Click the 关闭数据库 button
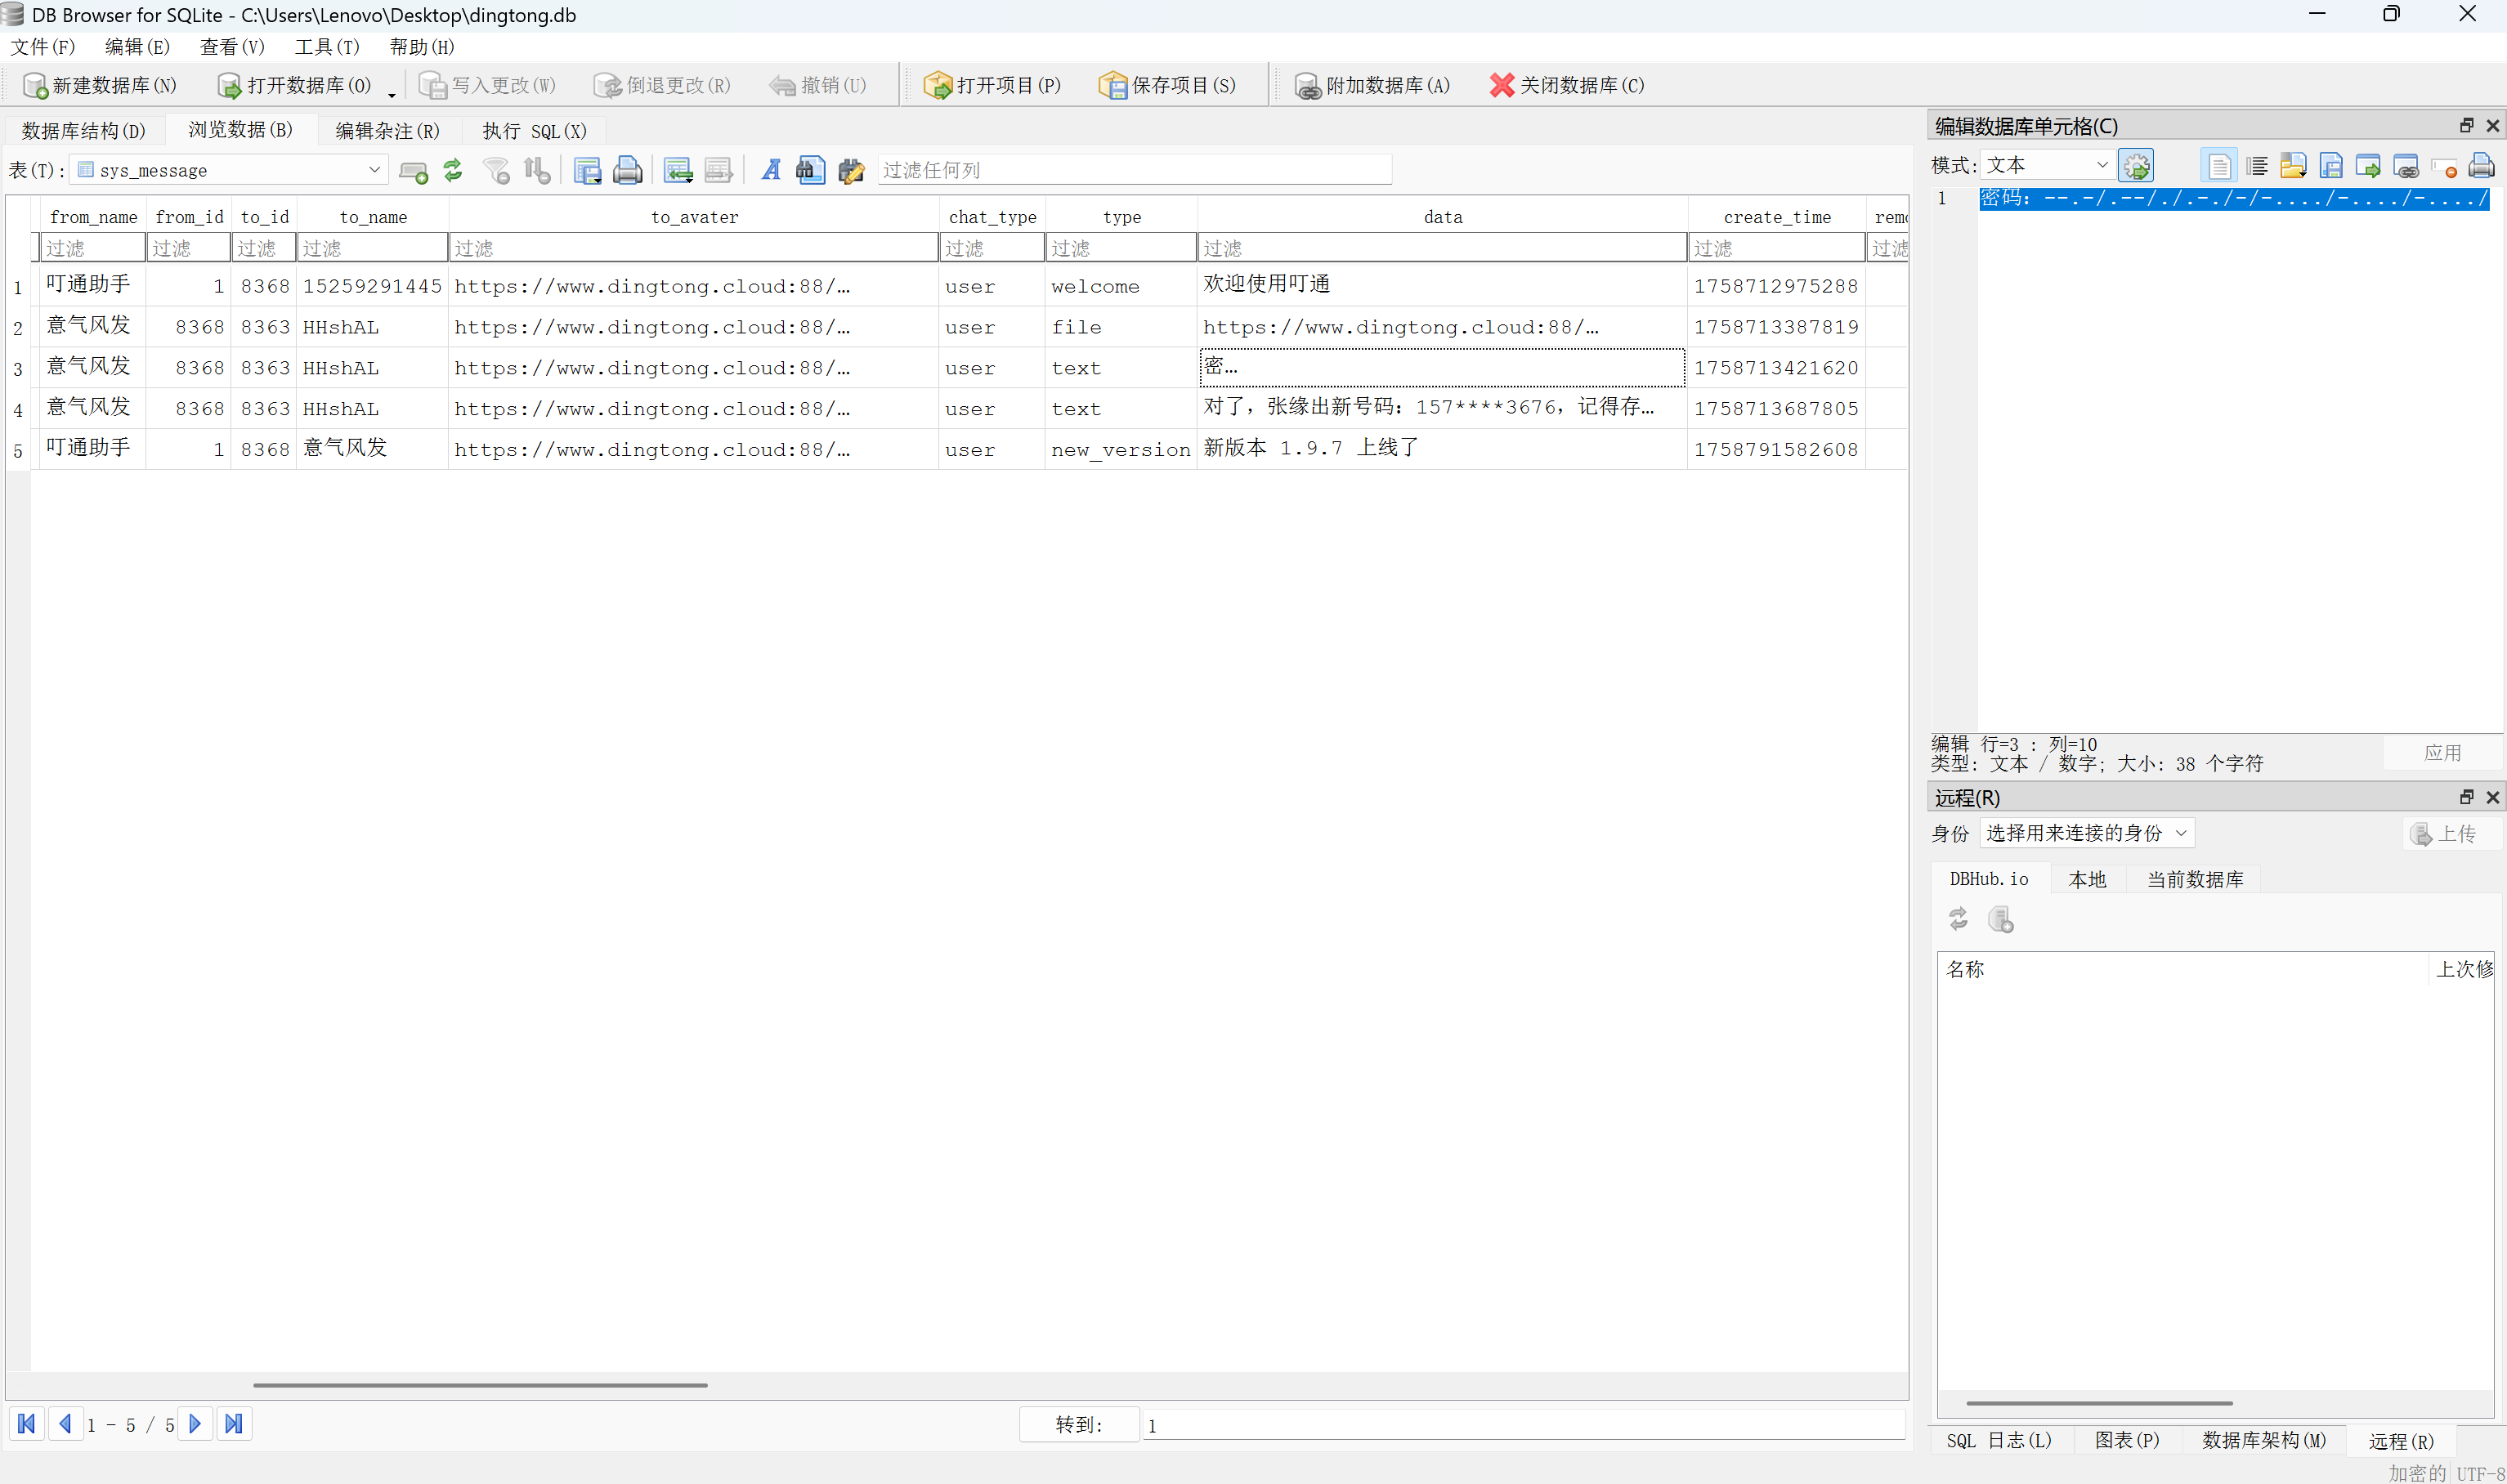2507x1484 pixels. point(1566,86)
